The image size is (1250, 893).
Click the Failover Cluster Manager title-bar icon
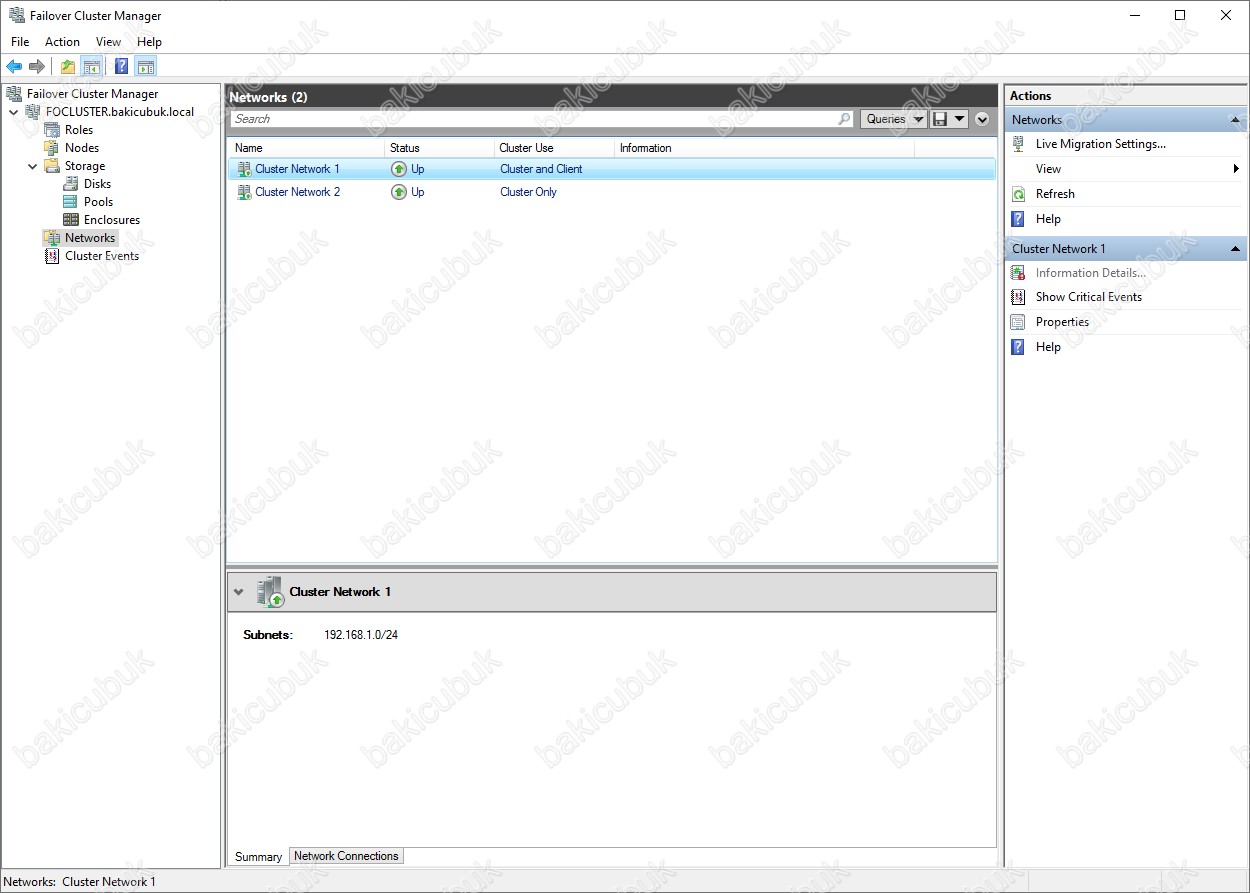[16, 15]
